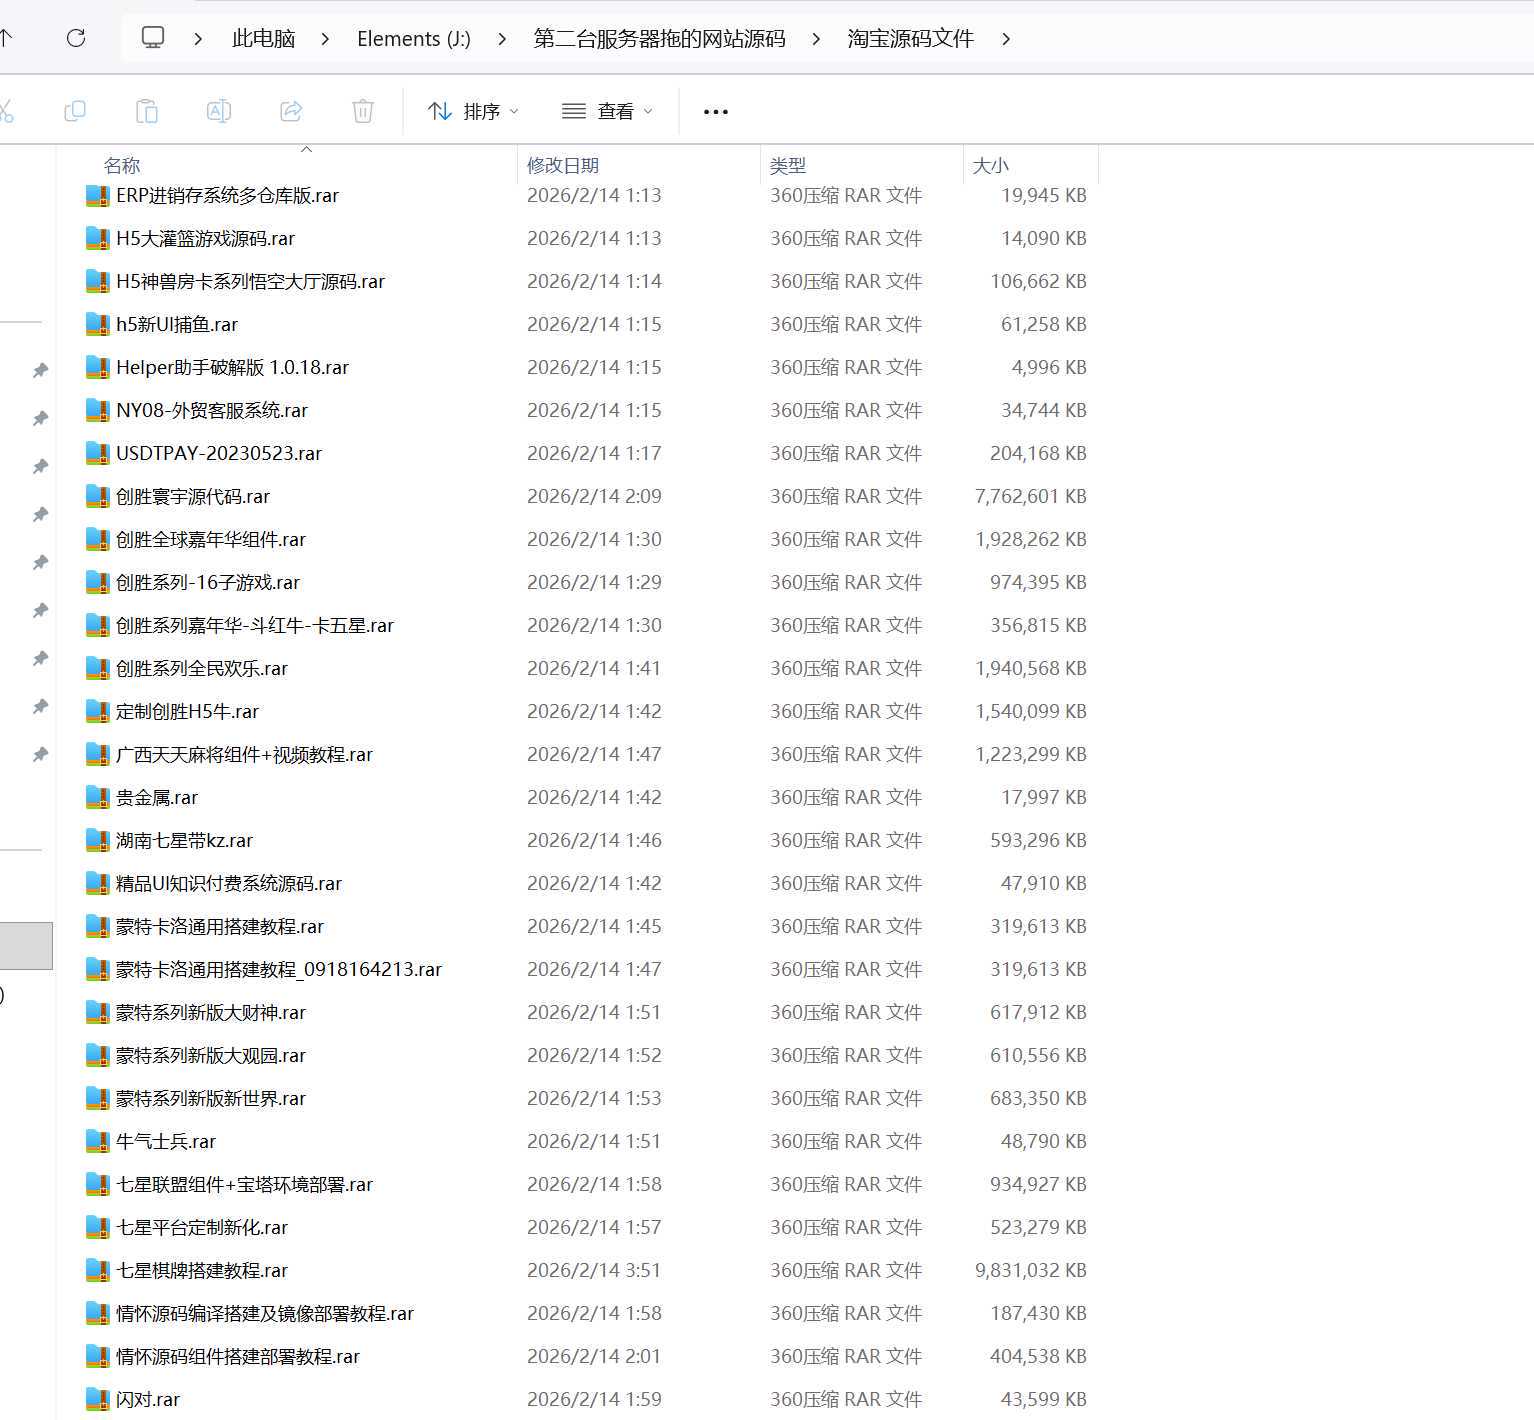Viewport: 1534px width, 1420px height.
Task: Click the size value 9,831,032 KB
Action: click(x=1030, y=1270)
